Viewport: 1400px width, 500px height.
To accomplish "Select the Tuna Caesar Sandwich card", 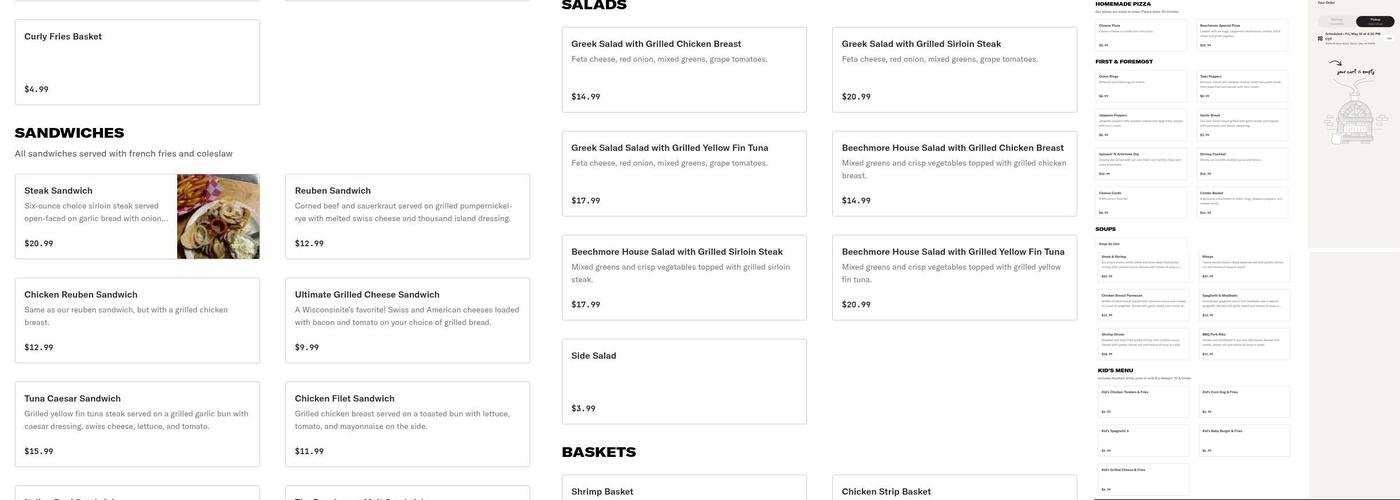I will pos(137,424).
